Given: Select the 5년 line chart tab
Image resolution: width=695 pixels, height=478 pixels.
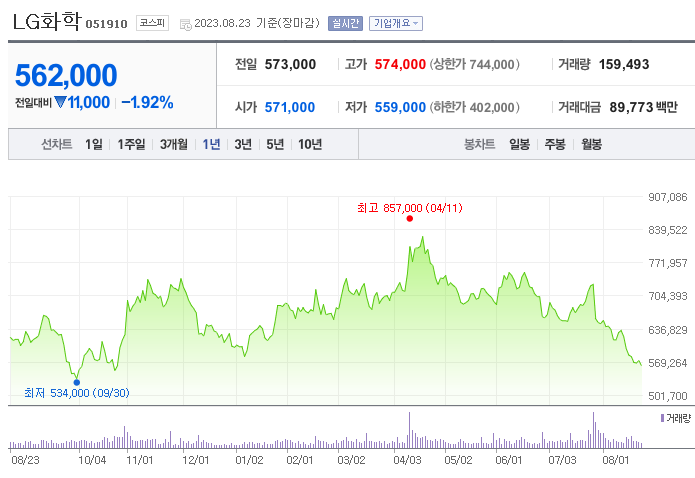Looking at the screenshot, I should pyautogui.click(x=275, y=144).
